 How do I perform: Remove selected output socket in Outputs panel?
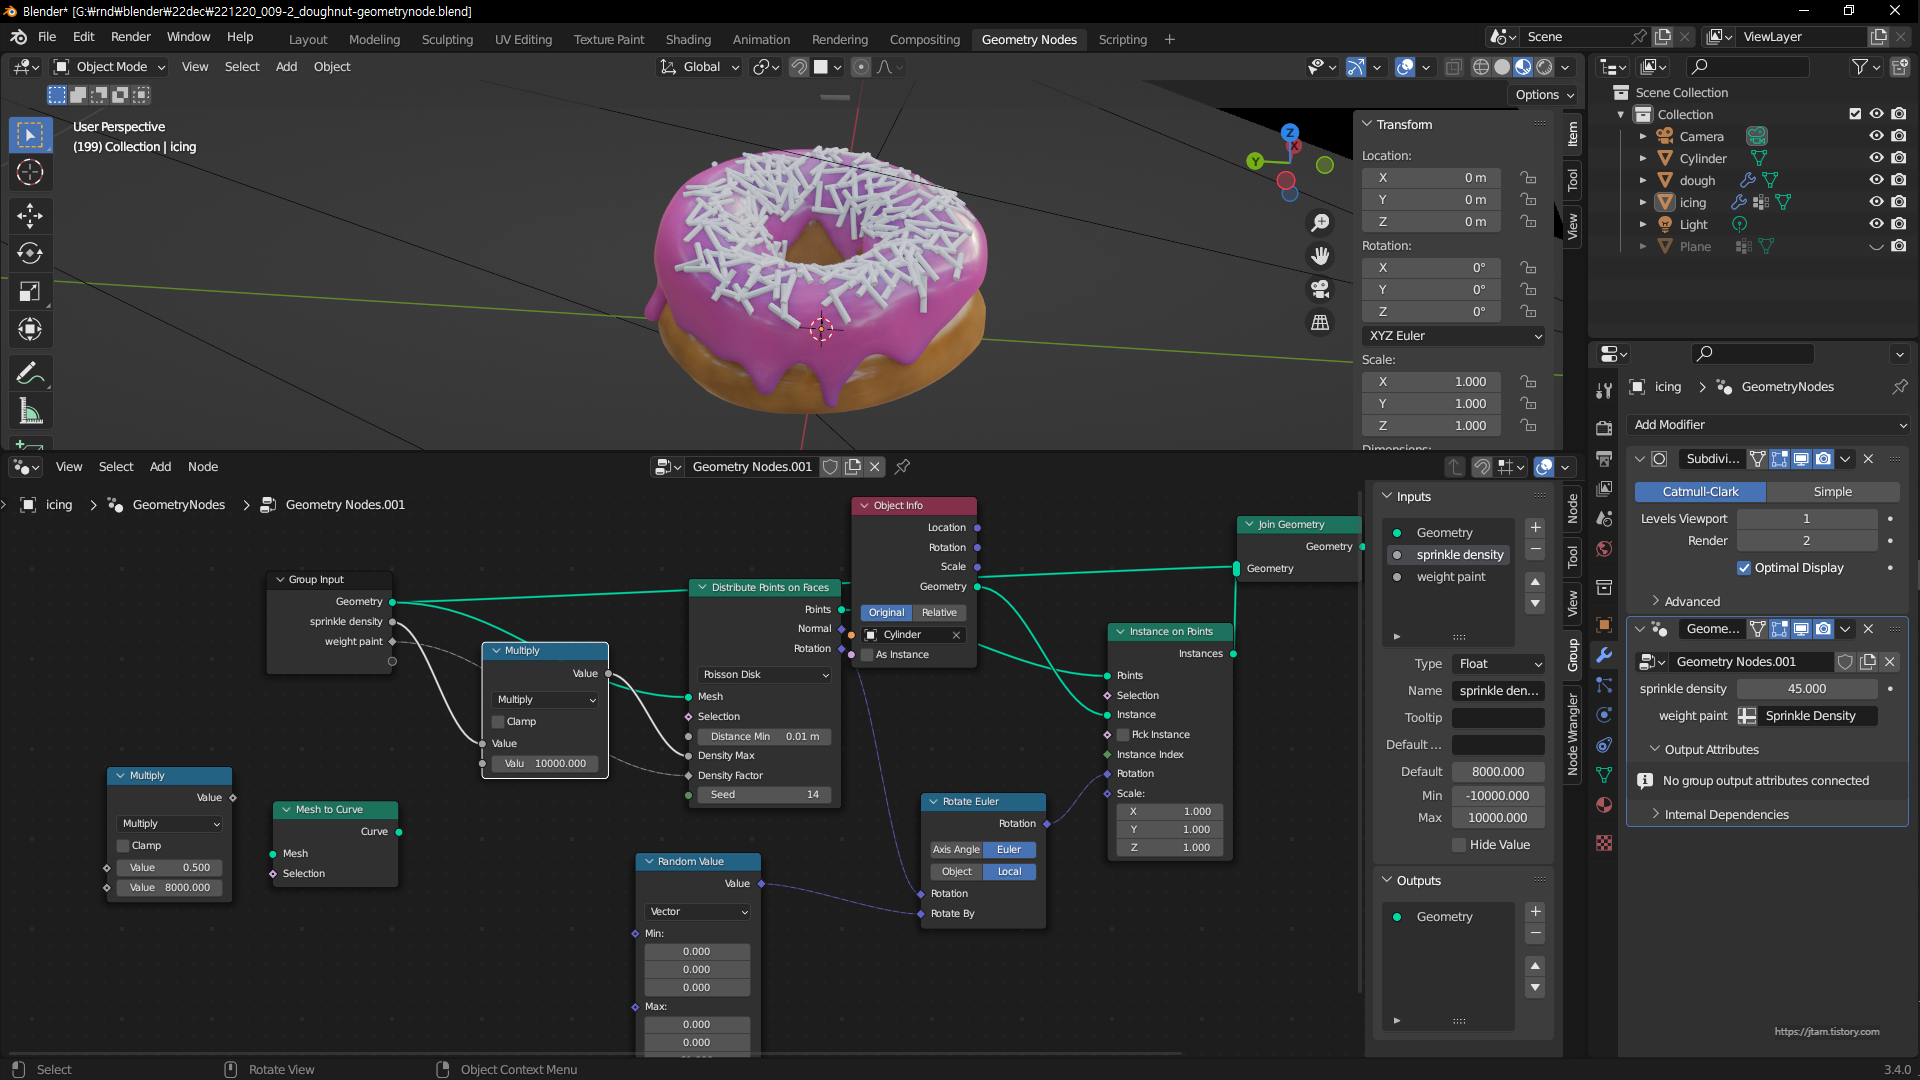pyautogui.click(x=1536, y=933)
